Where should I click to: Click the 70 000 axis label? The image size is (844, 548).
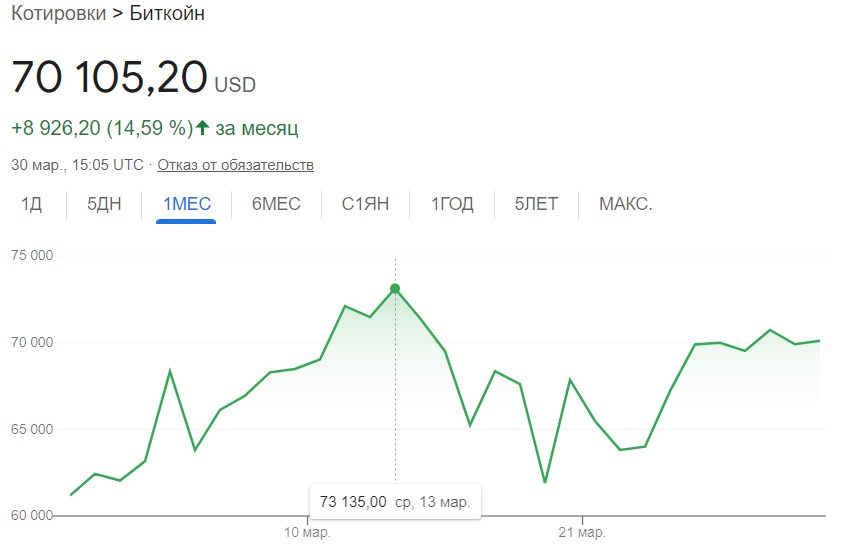click(x=32, y=342)
